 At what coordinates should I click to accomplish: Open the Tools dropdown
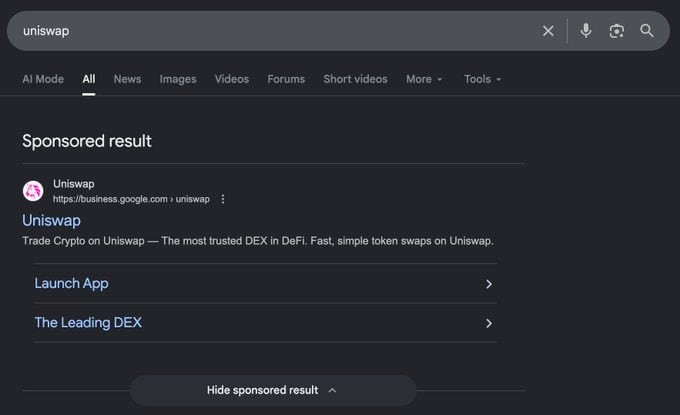(482, 79)
